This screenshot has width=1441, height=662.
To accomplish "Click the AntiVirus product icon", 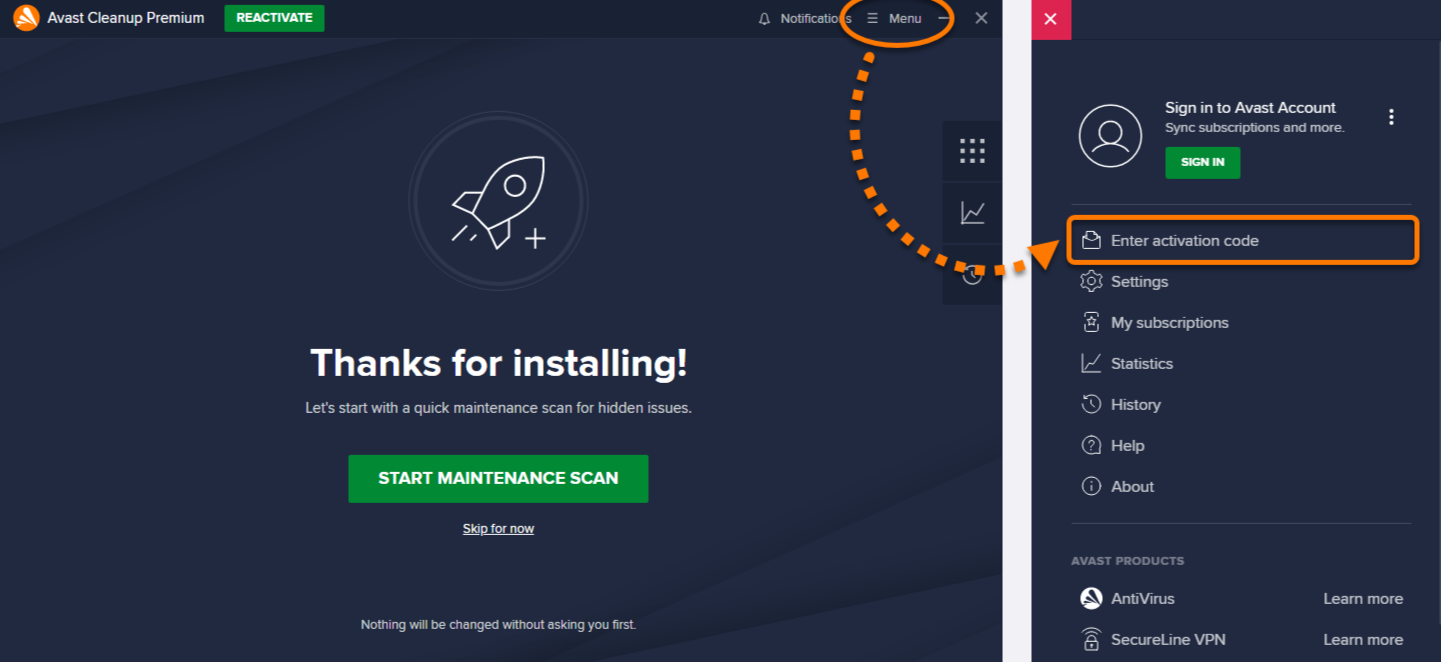I will click(x=1091, y=599).
